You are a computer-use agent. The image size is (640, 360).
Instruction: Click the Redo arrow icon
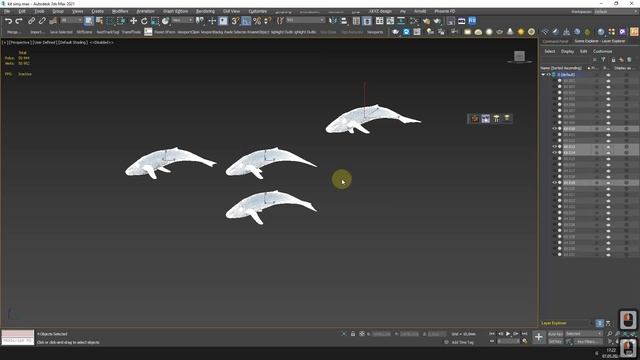coord(19,21)
